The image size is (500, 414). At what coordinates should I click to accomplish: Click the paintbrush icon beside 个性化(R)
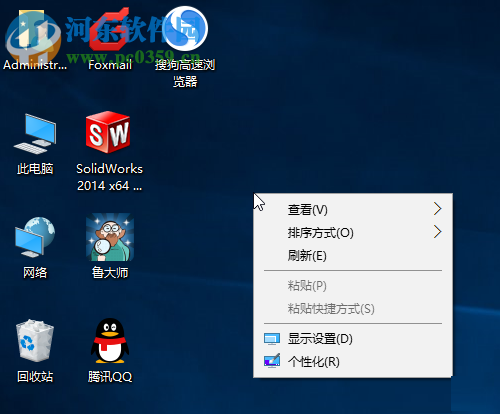pos(272,361)
